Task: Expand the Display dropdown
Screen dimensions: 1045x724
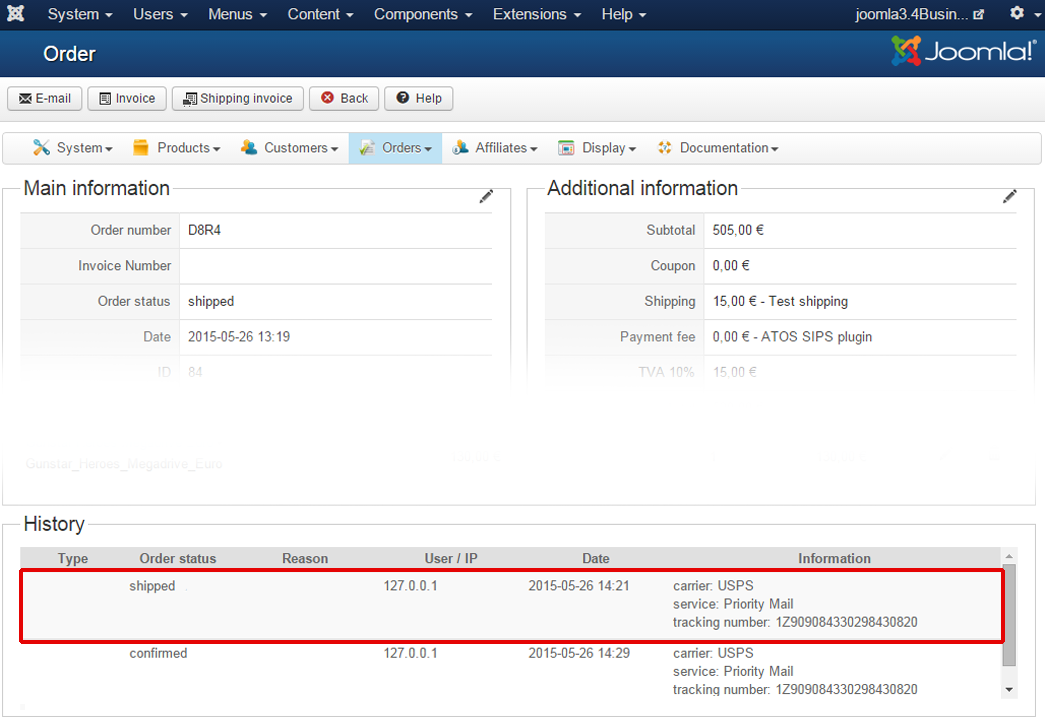Action: pos(597,148)
